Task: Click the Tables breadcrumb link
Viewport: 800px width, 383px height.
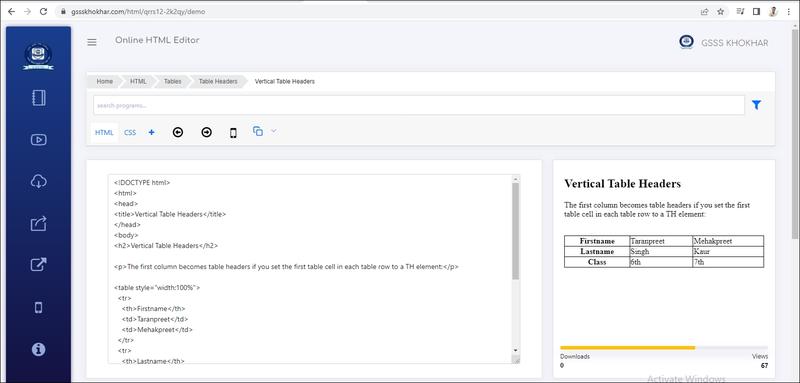Action: (x=172, y=82)
